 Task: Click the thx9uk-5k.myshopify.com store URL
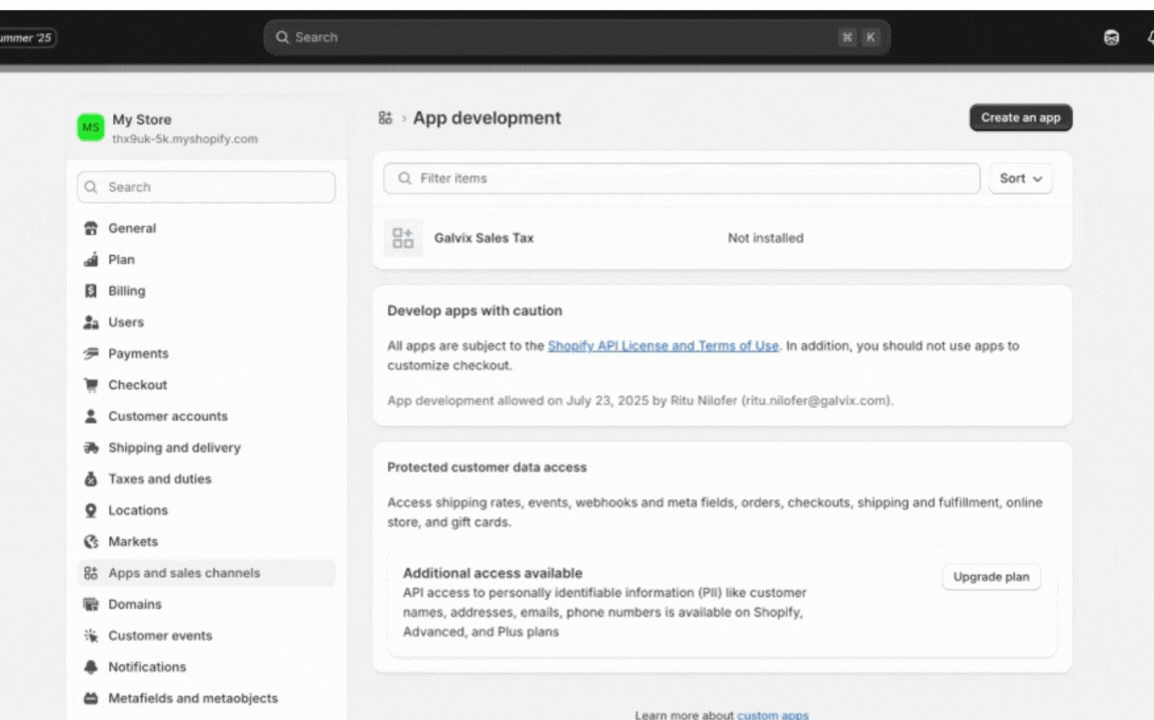(x=185, y=138)
